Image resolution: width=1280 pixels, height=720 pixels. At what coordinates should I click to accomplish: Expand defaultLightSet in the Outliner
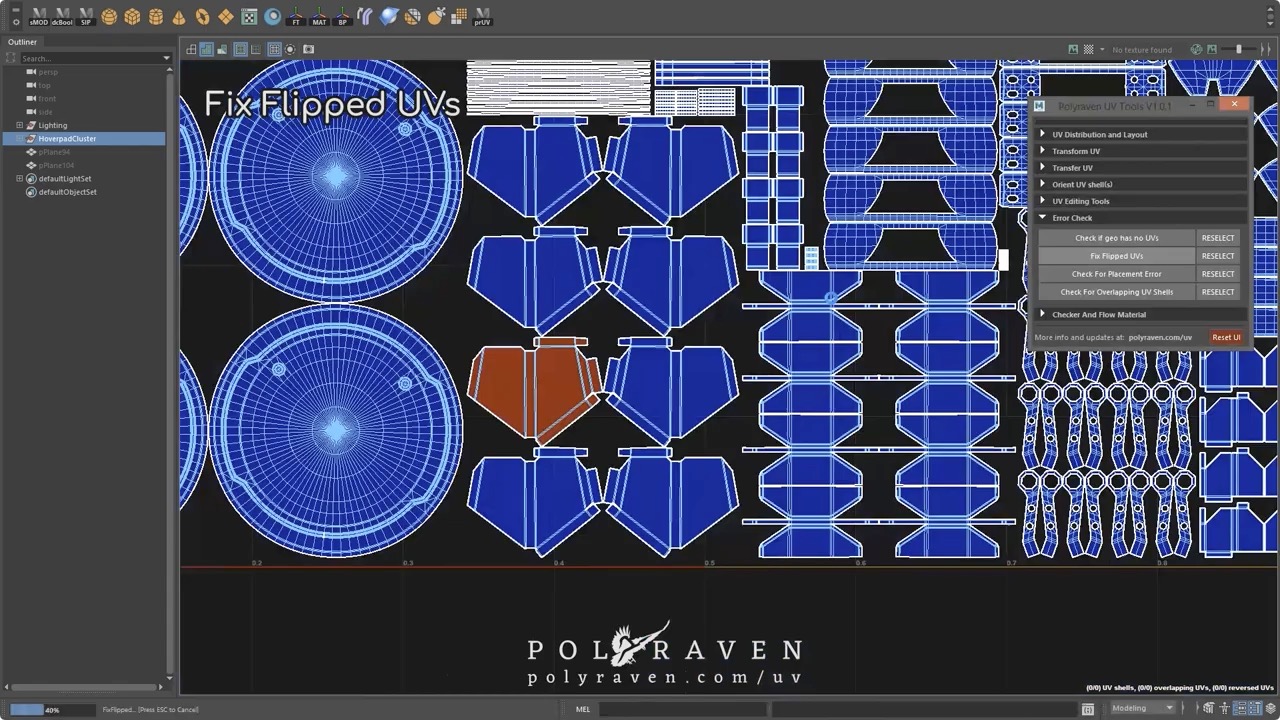(x=19, y=178)
